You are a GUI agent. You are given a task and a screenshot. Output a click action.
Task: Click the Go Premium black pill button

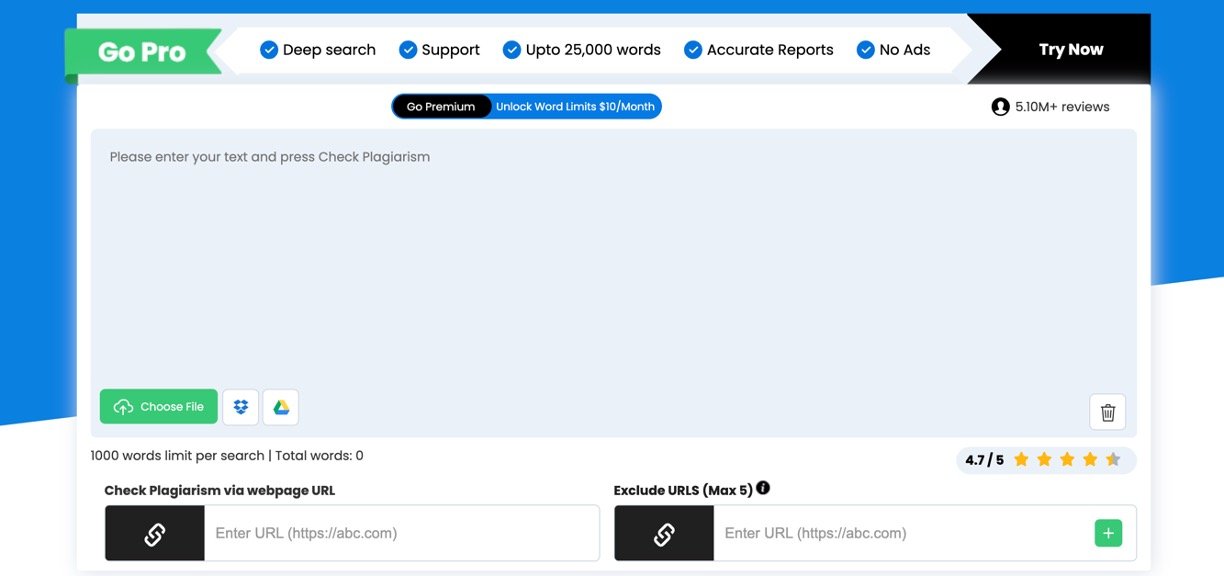[x=441, y=107]
